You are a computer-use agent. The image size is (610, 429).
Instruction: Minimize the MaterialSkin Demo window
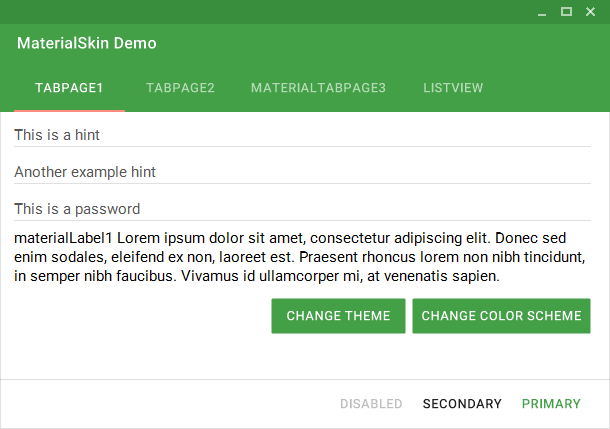tap(542, 12)
